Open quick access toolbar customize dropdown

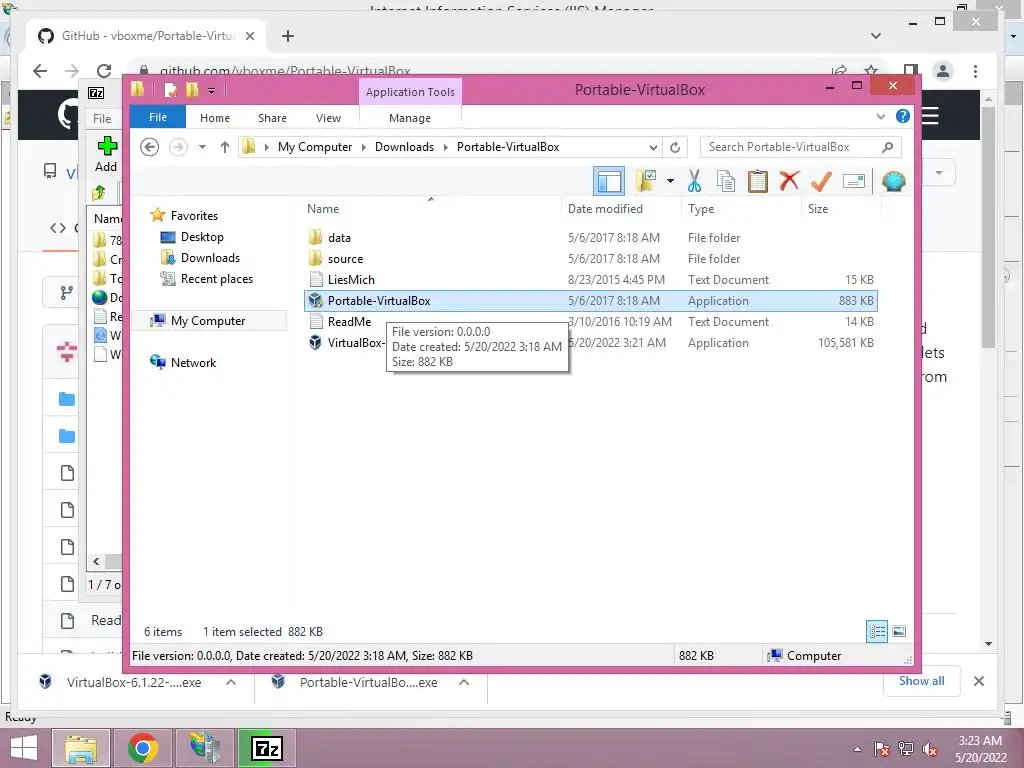point(212,90)
